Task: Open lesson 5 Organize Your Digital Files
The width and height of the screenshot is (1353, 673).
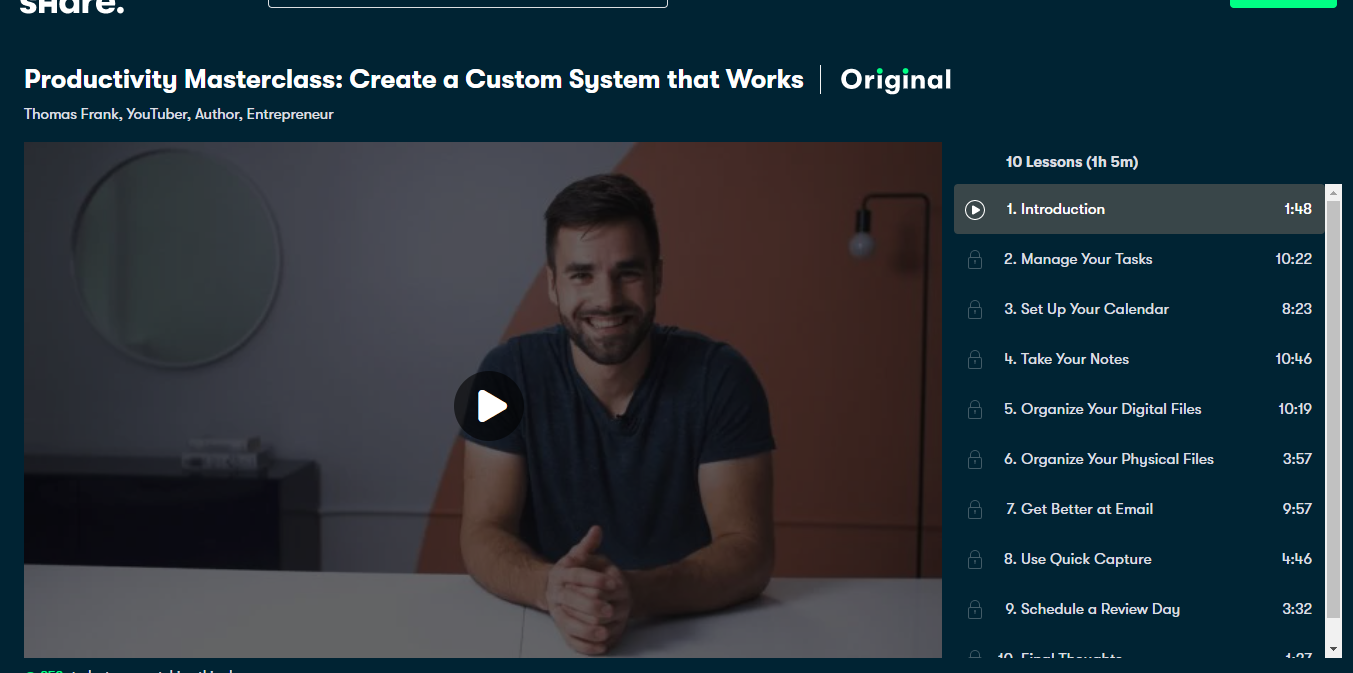Action: coord(1139,409)
